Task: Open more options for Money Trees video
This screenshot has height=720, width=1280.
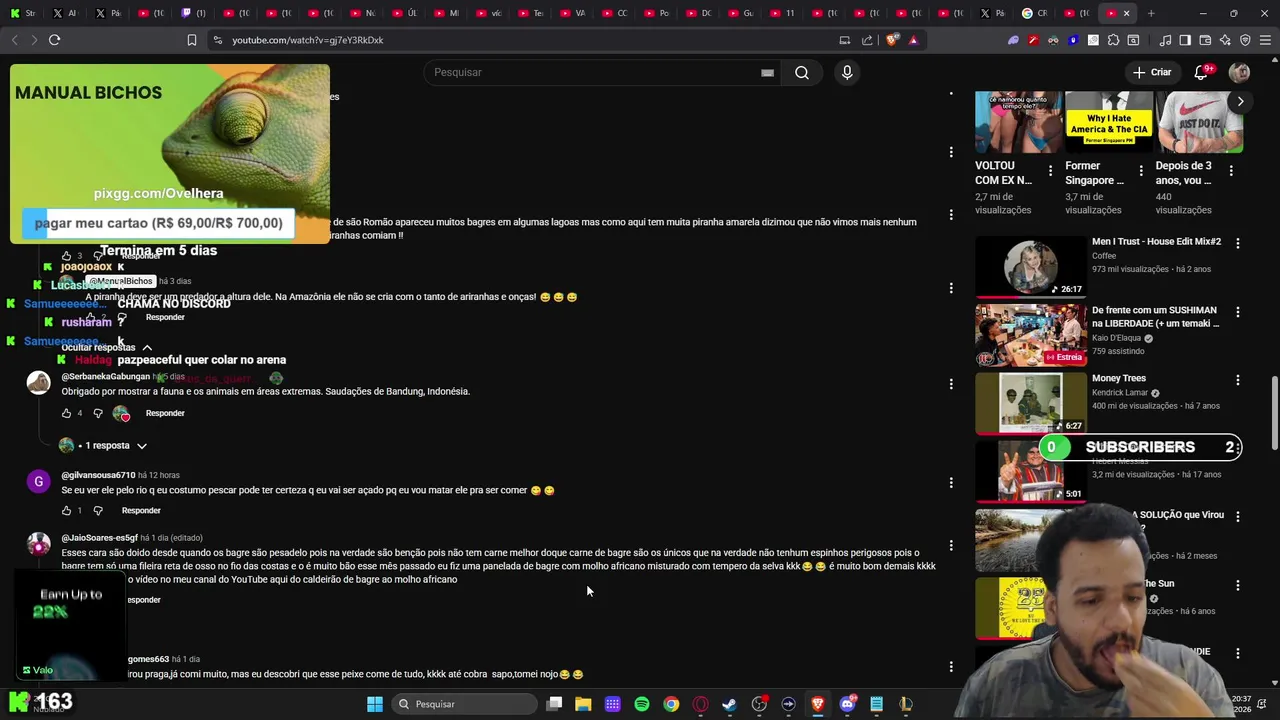Action: point(1238,380)
